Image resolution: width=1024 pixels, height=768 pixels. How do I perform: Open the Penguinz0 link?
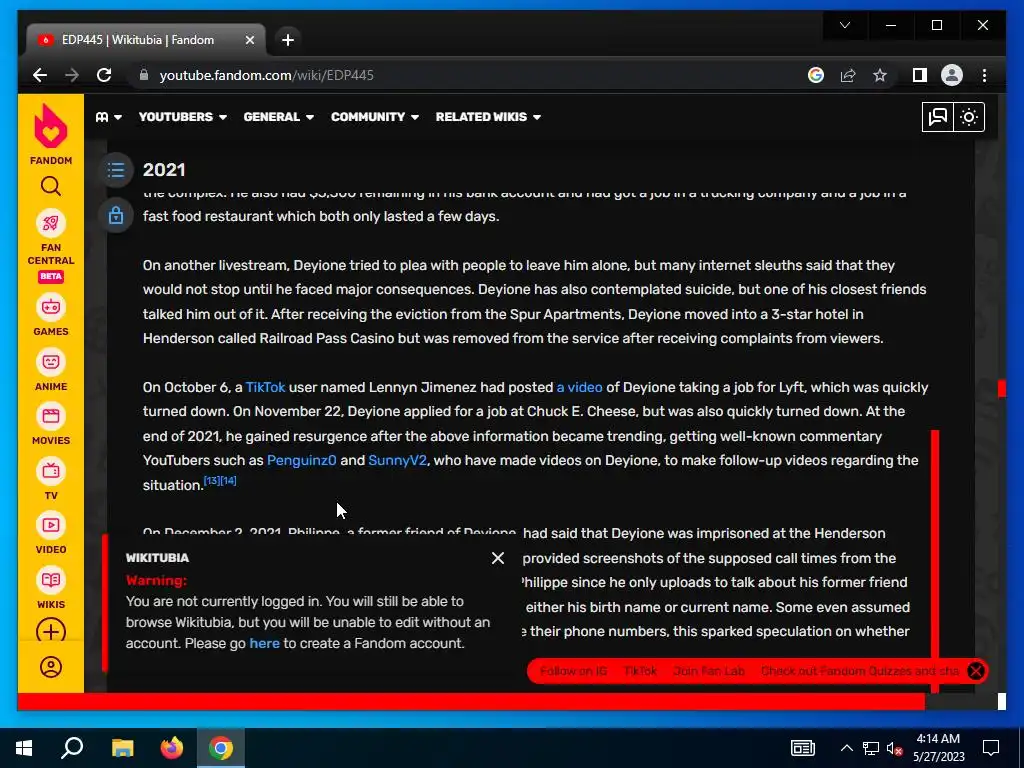click(x=302, y=460)
